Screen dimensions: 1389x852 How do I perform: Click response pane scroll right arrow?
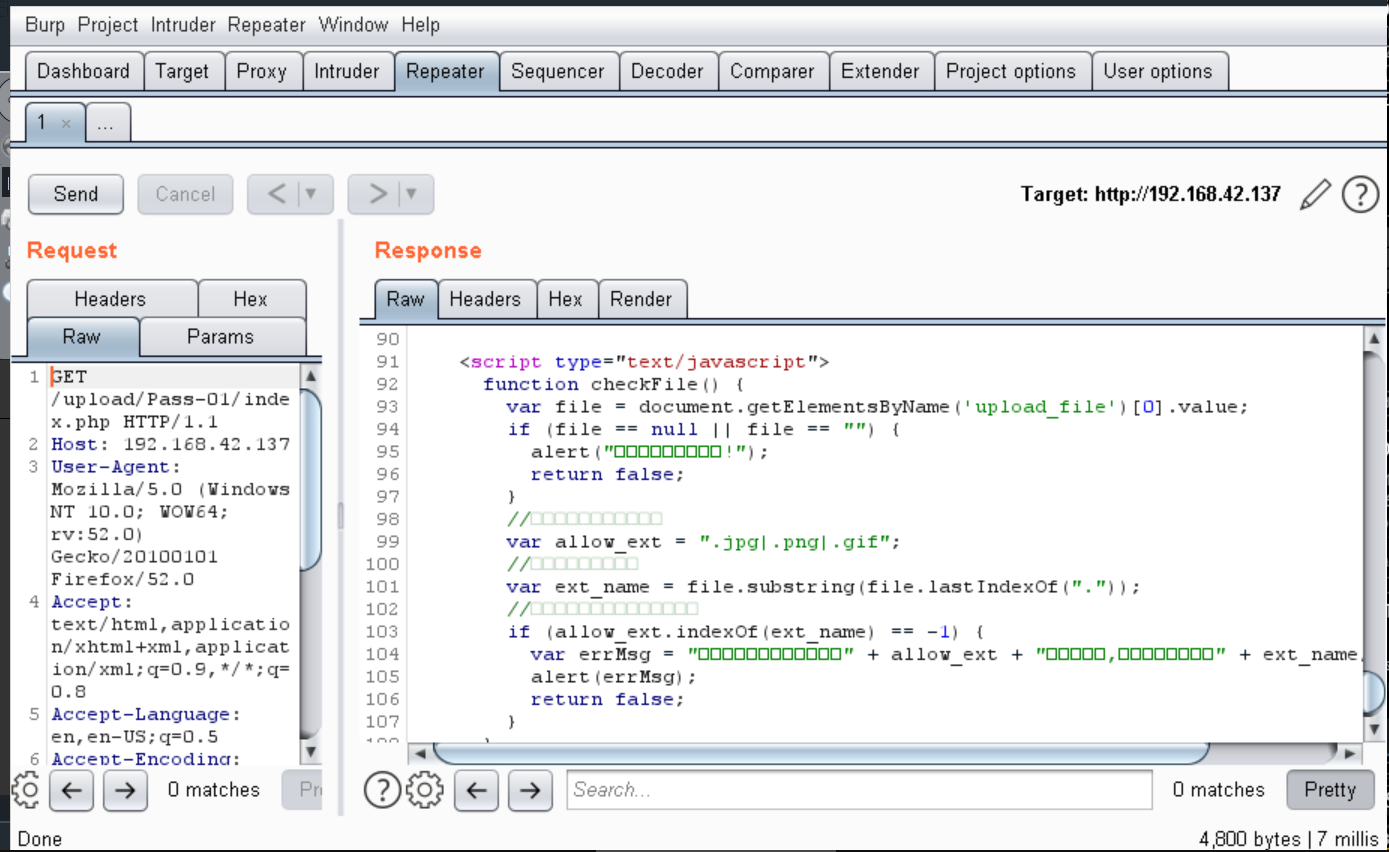(x=1351, y=753)
